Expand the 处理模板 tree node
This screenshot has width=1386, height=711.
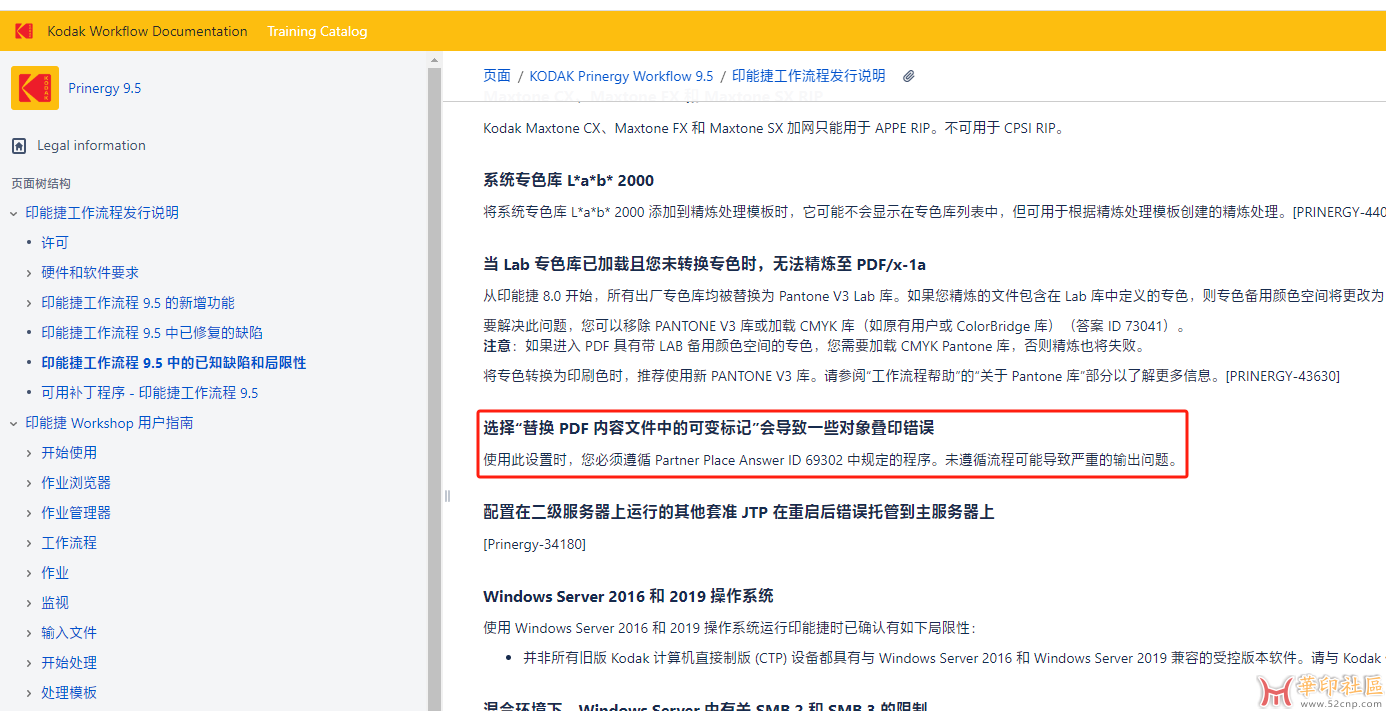(x=29, y=693)
